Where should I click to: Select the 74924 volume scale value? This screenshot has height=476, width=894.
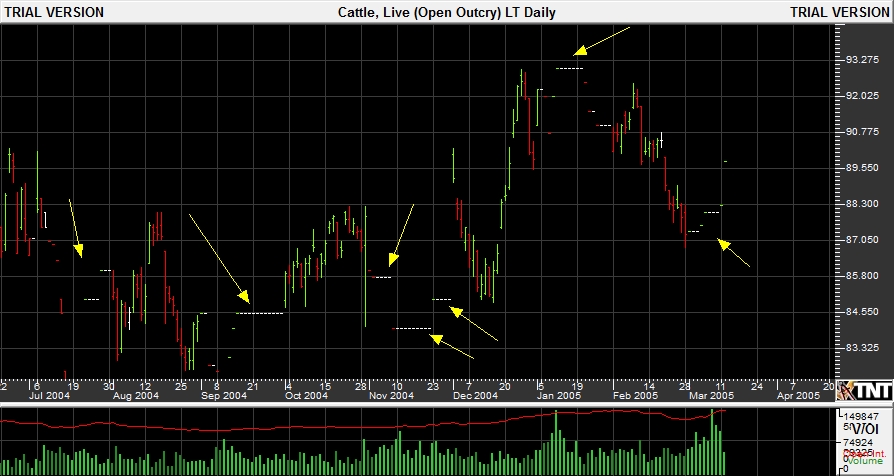point(859,442)
